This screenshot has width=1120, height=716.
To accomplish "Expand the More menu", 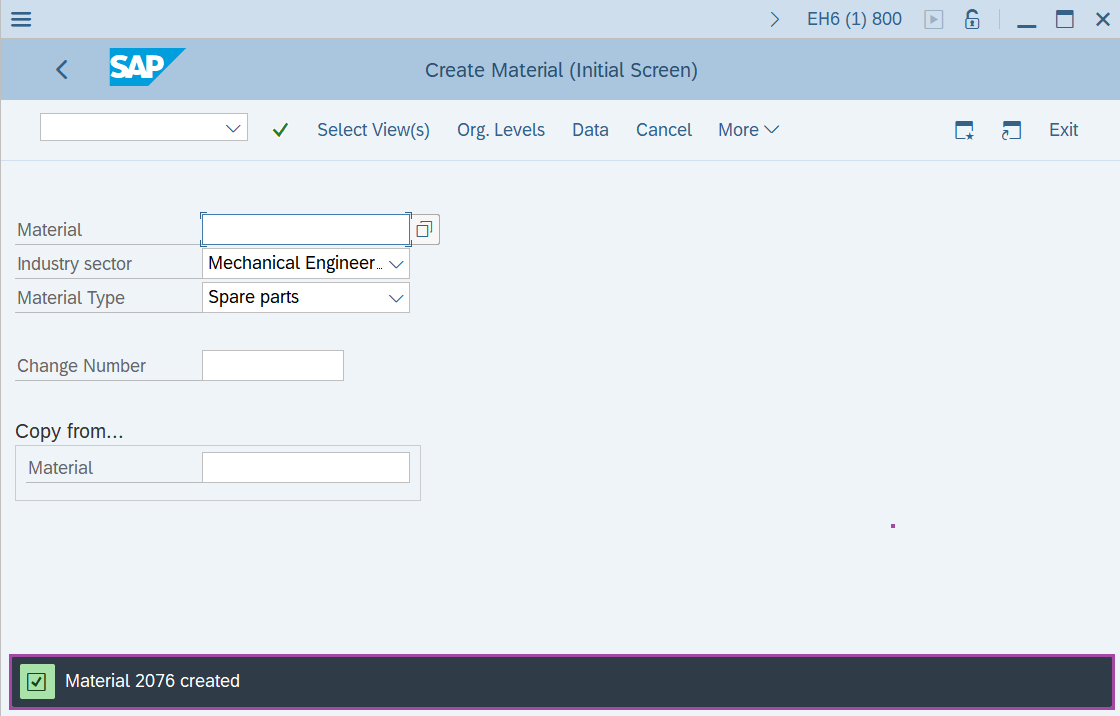I will [x=747, y=129].
